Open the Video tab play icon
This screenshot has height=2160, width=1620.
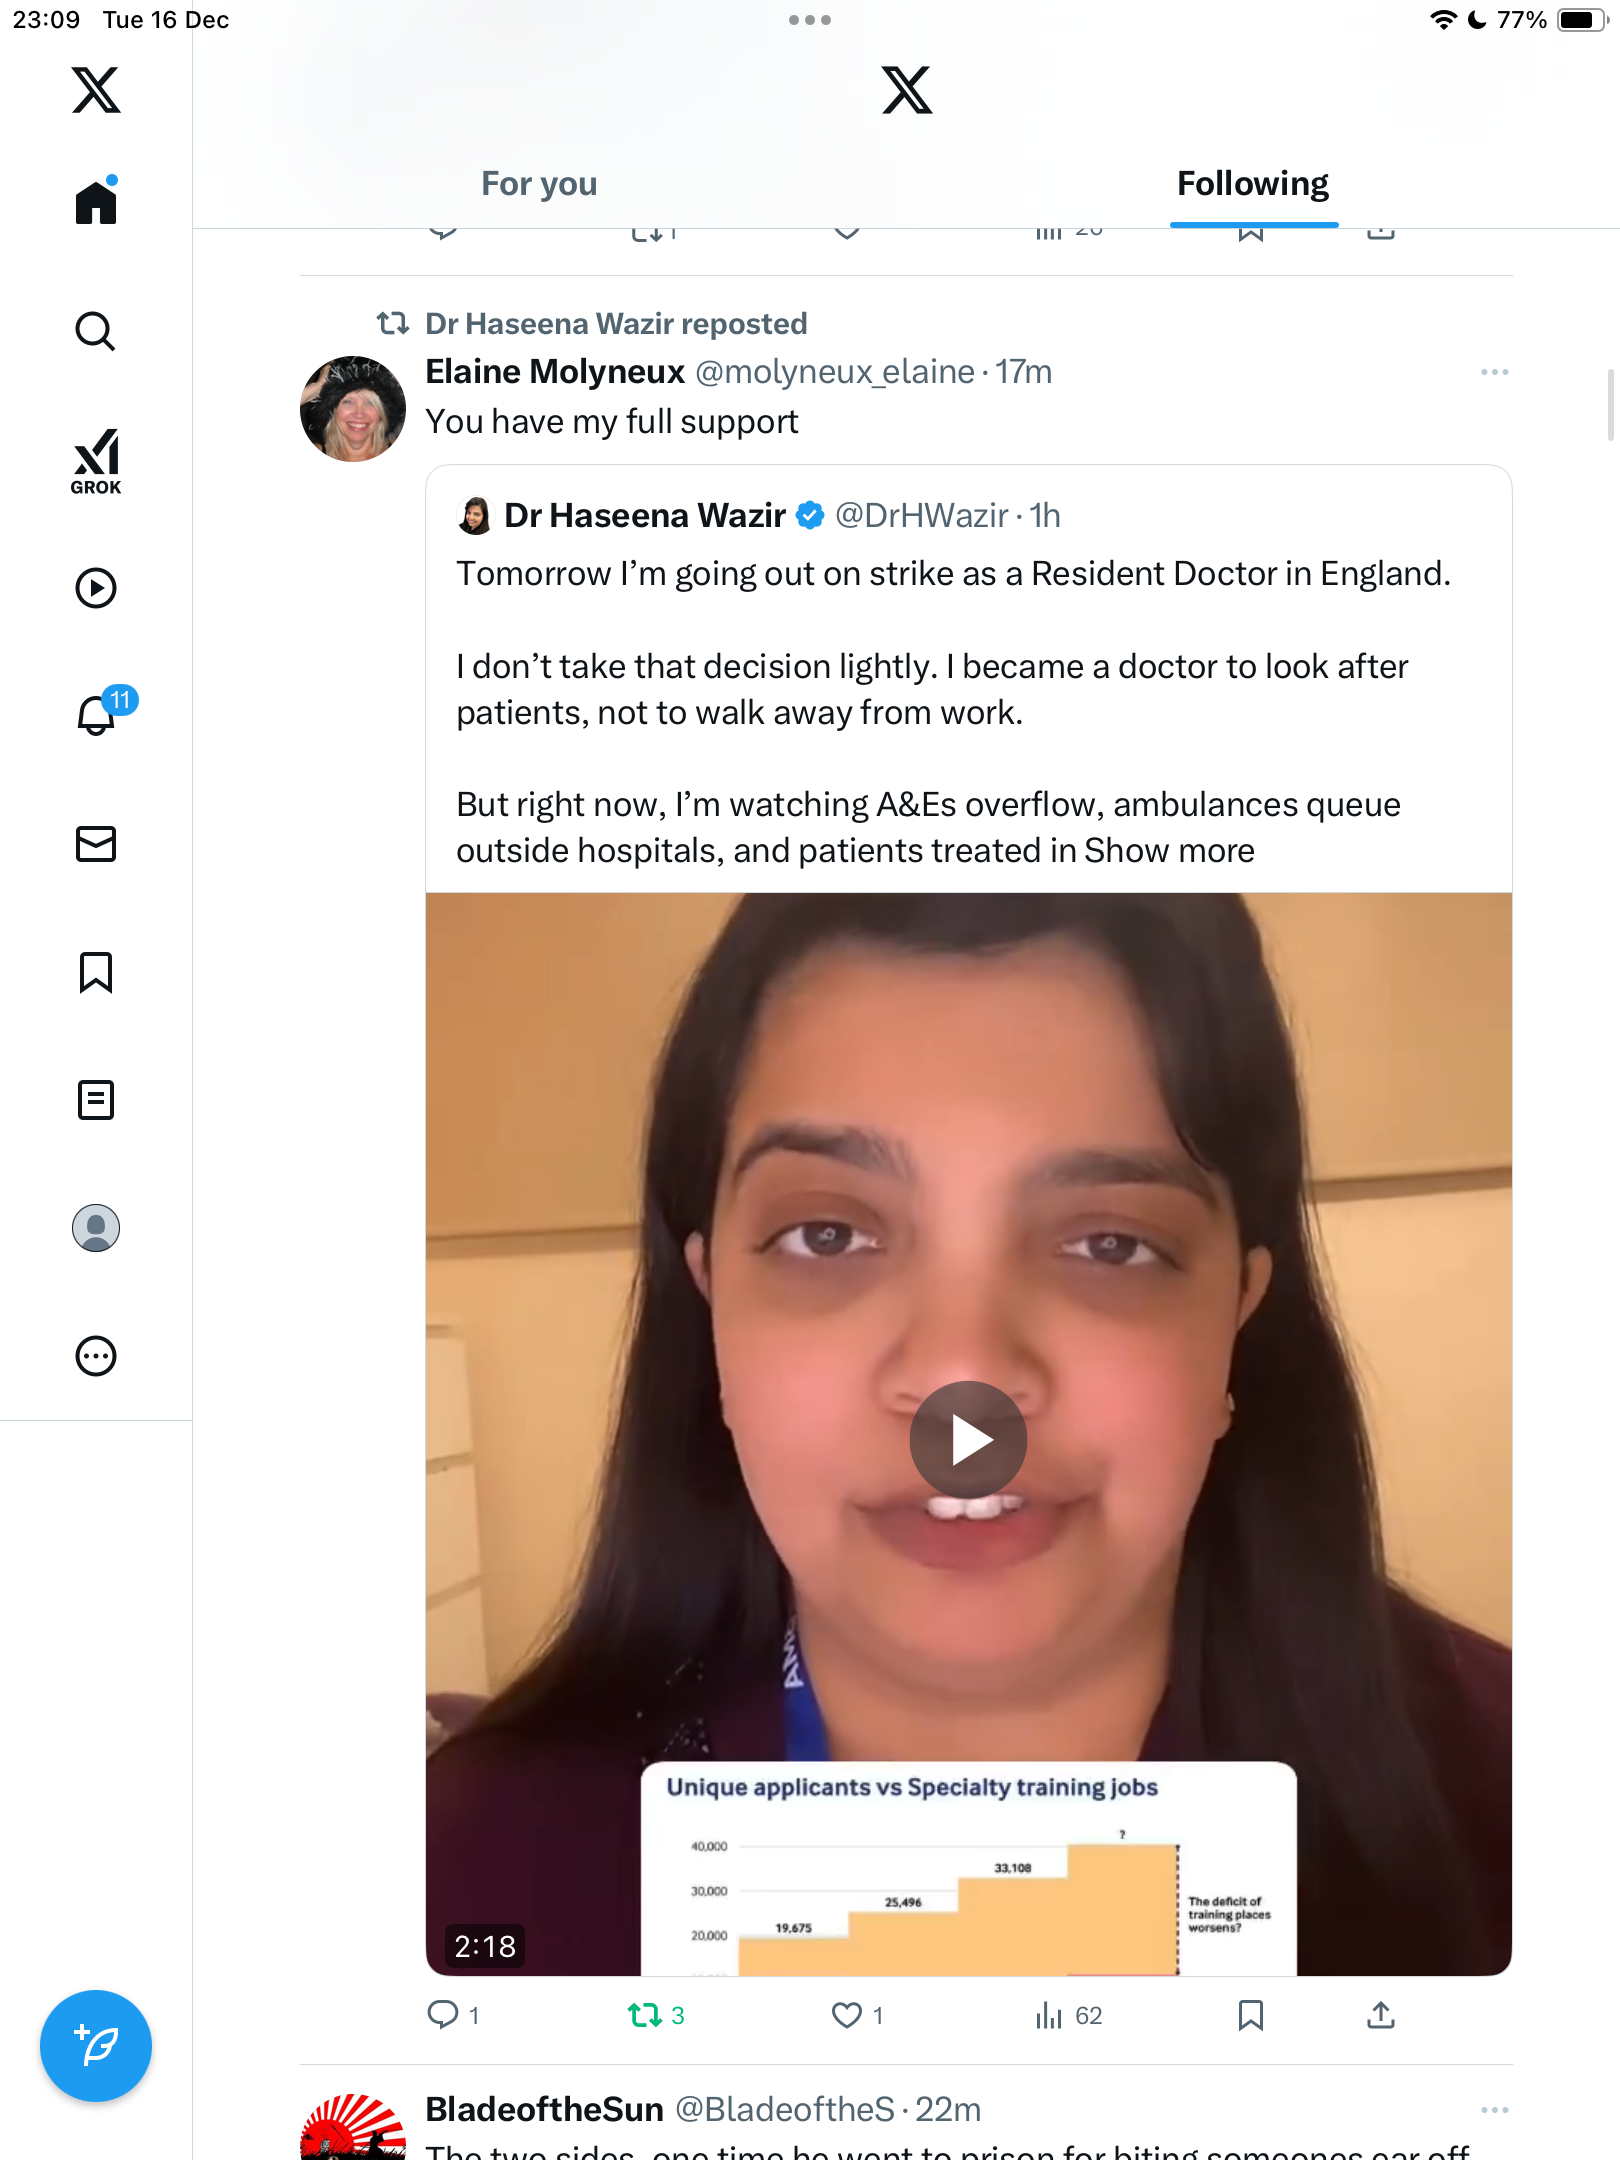click(96, 588)
